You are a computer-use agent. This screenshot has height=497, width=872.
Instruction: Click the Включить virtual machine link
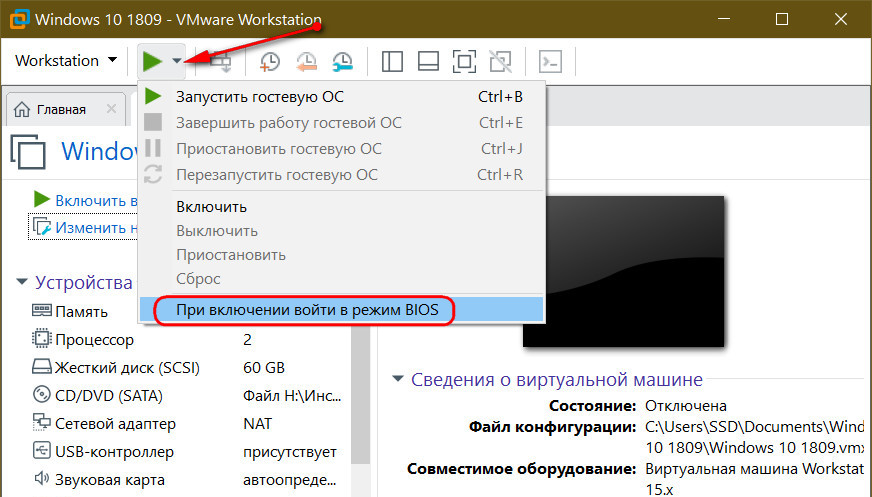click(x=85, y=200)
